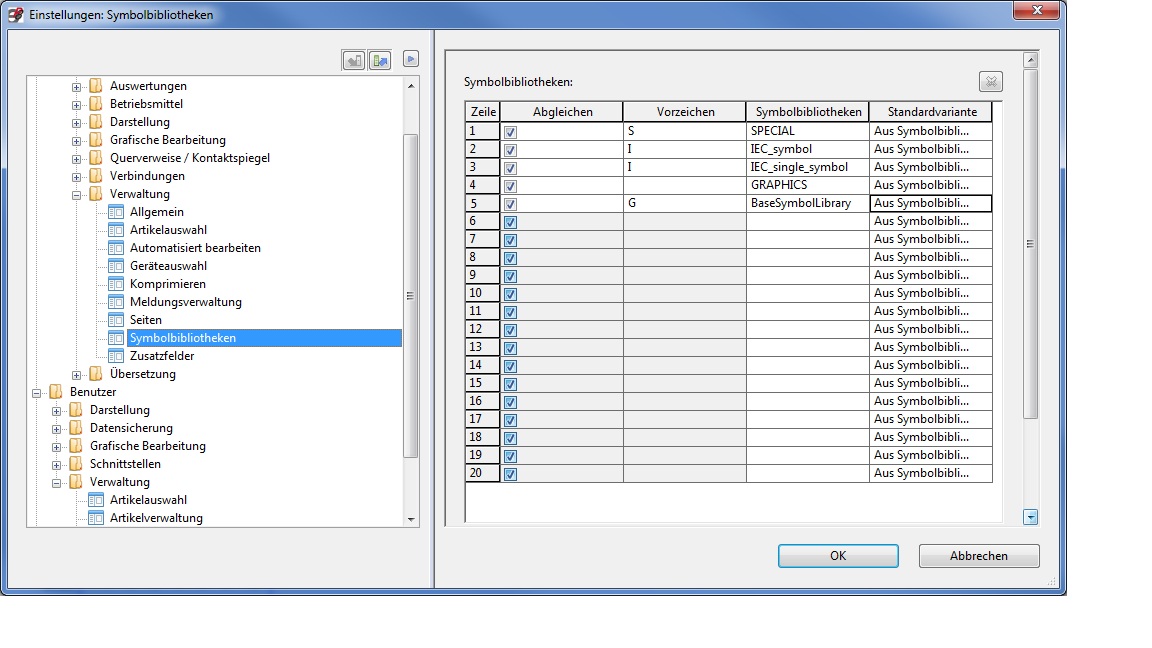Toggle Abgleichen checkbox for BaseSymbolLibrary row
1152x648 pixels.
point(510,204)
